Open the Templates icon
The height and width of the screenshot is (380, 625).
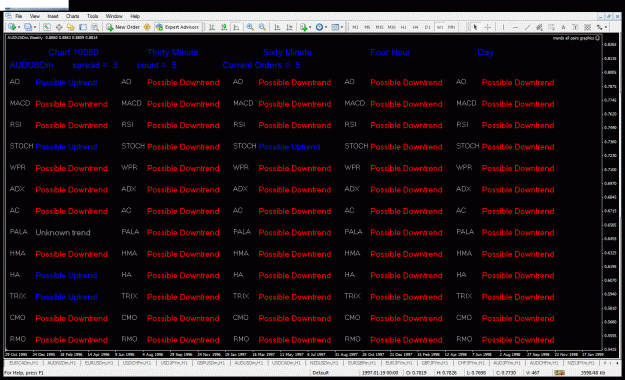pyautogui.click(x=335, y=27)
